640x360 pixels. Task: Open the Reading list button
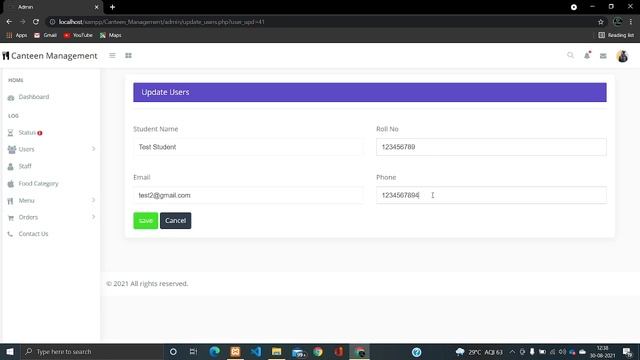(616, 35)
